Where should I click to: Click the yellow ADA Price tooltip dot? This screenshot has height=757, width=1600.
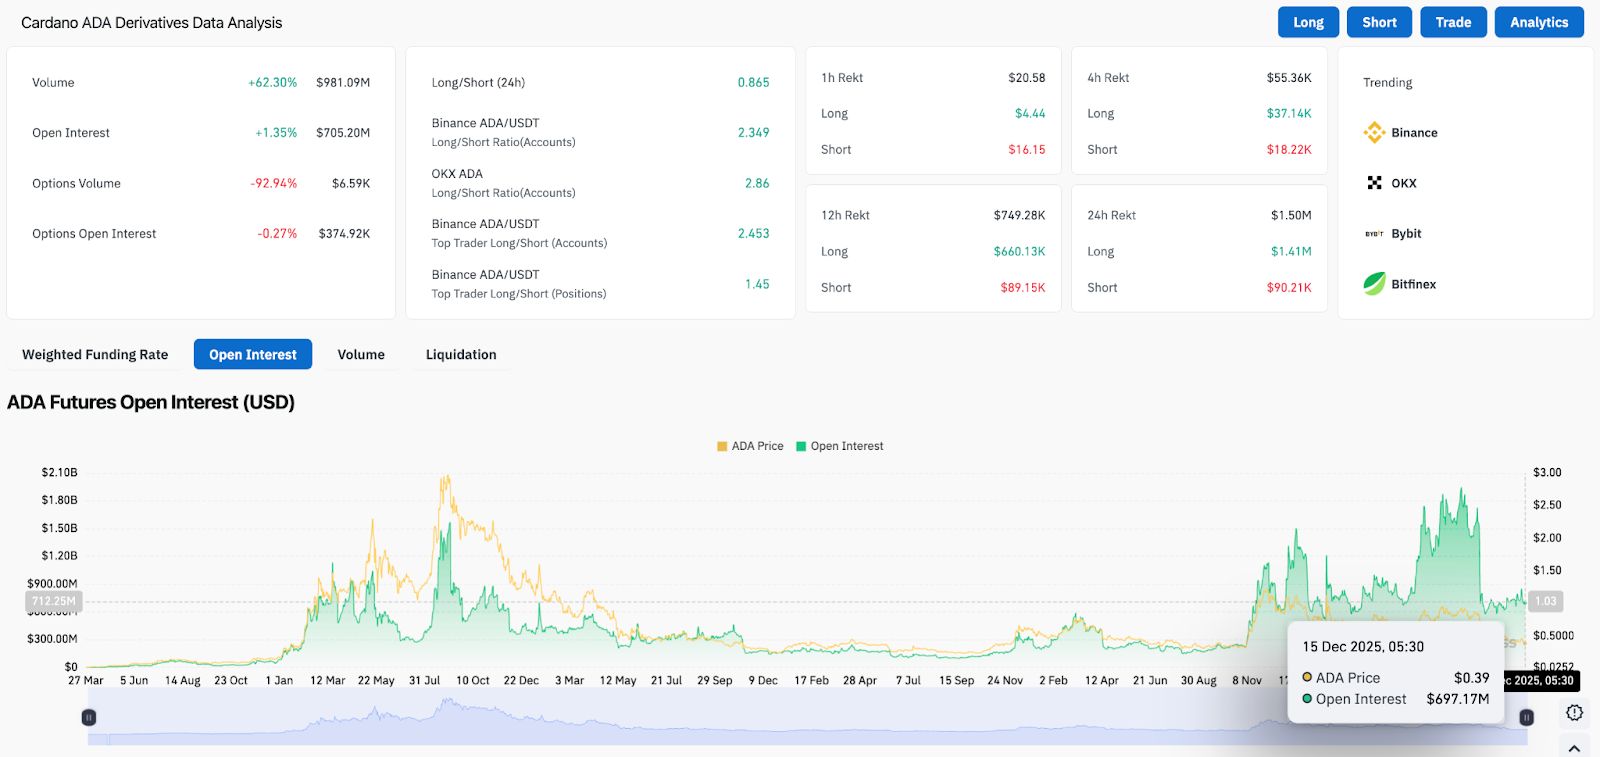point(1307,677)
